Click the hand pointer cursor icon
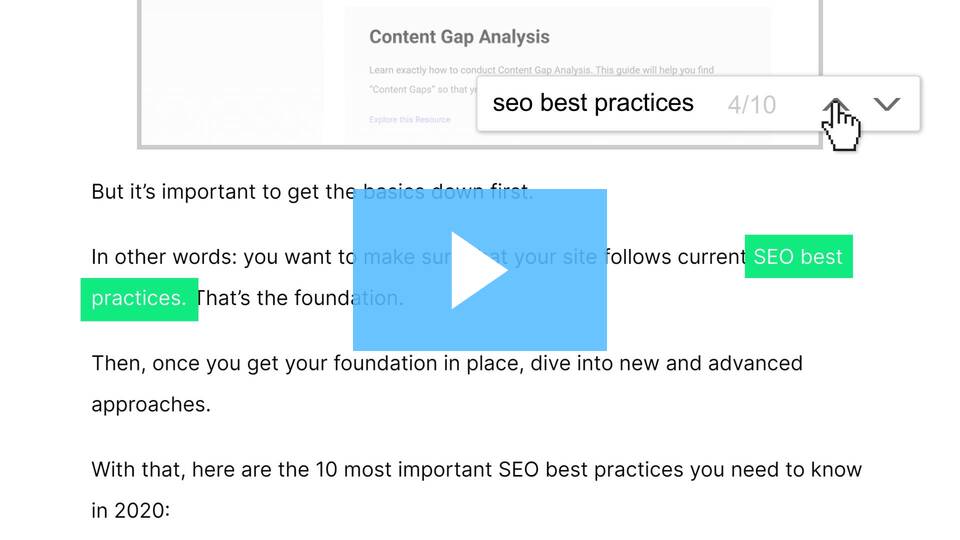This screenshot has width=960, height=540. click(842, 129)
